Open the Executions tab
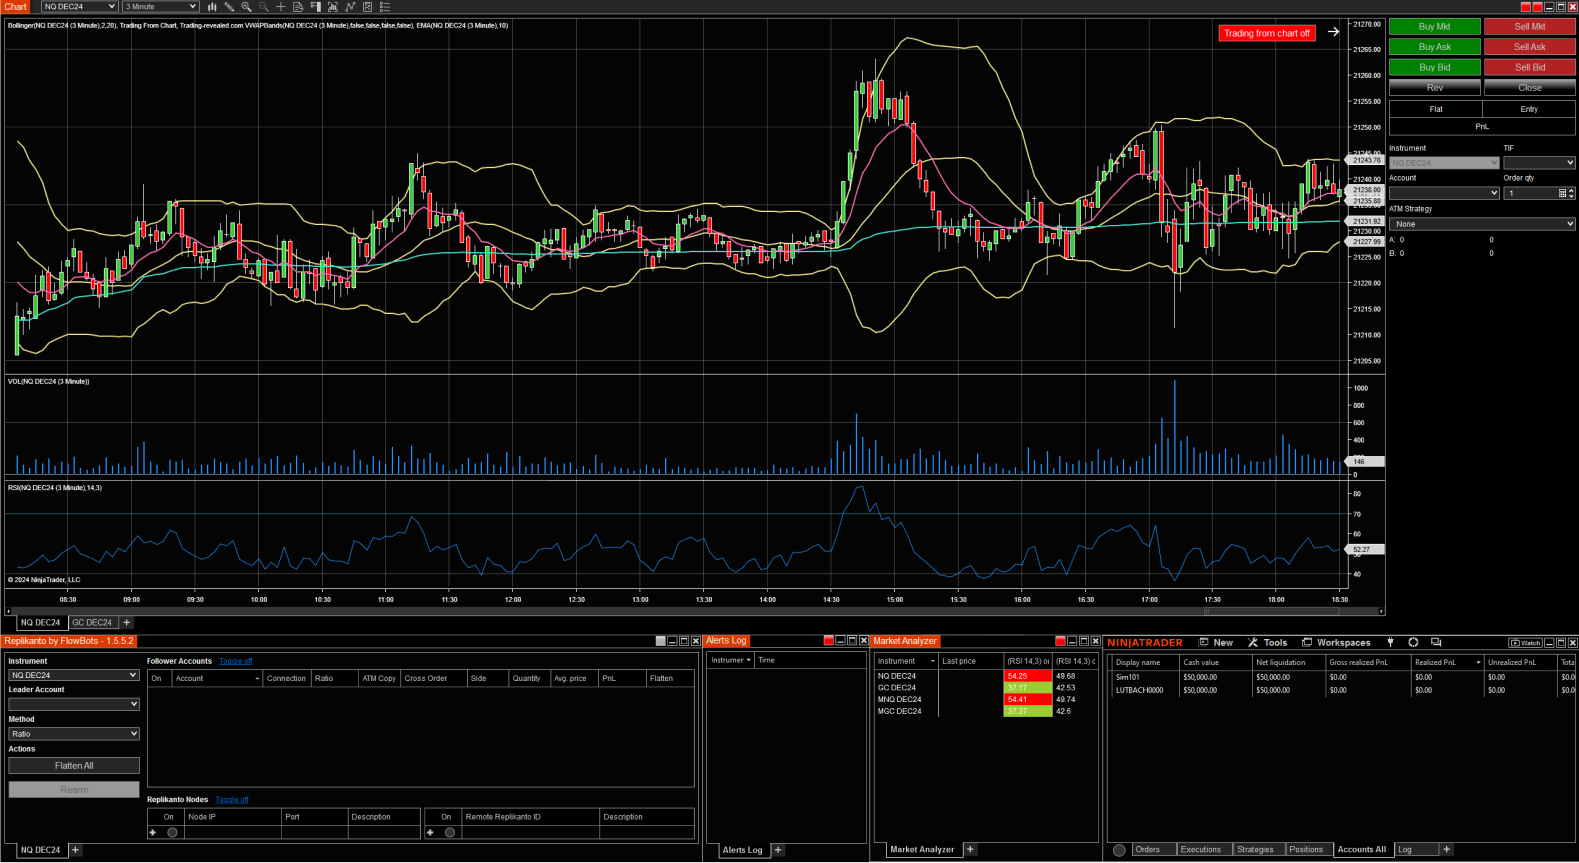Screen dimensions: 1579x863 click(1200, 850)
